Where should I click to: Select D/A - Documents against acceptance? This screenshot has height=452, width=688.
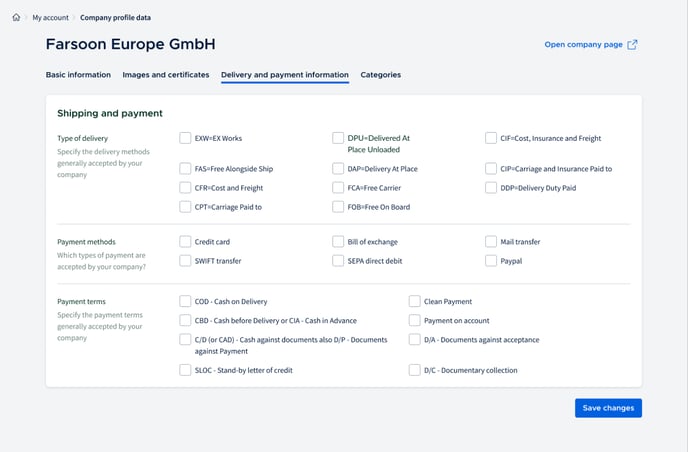point(415,340)
